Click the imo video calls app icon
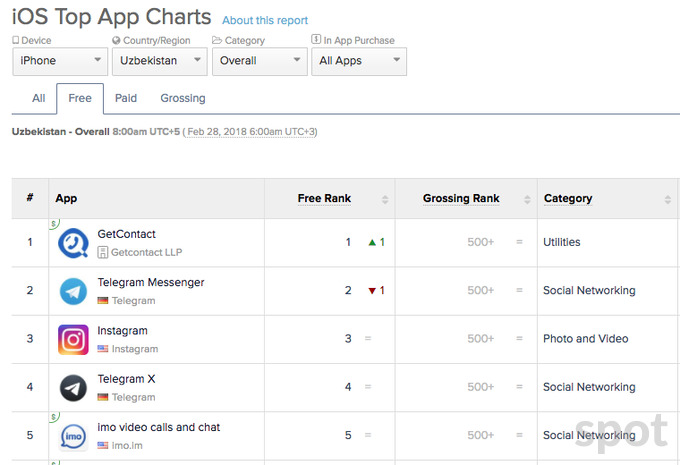Screen dimensions: 680x465 click(x=73, y=436)
